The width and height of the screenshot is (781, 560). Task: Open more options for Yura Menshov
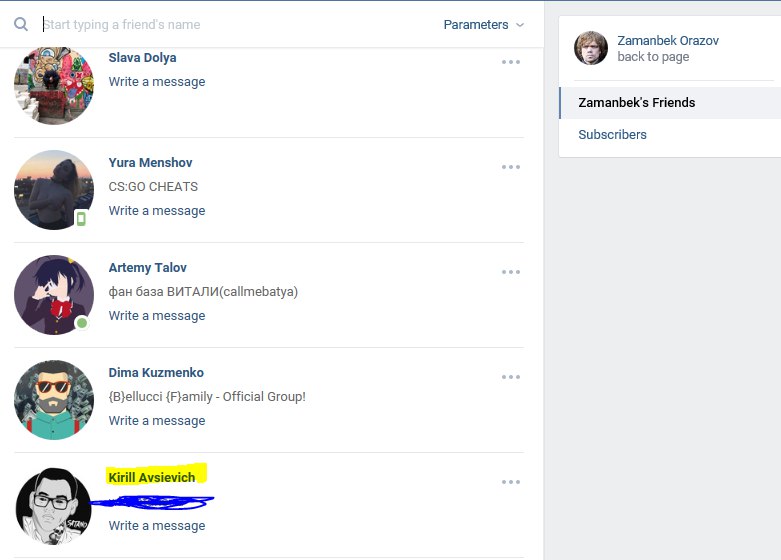[511, 167]
